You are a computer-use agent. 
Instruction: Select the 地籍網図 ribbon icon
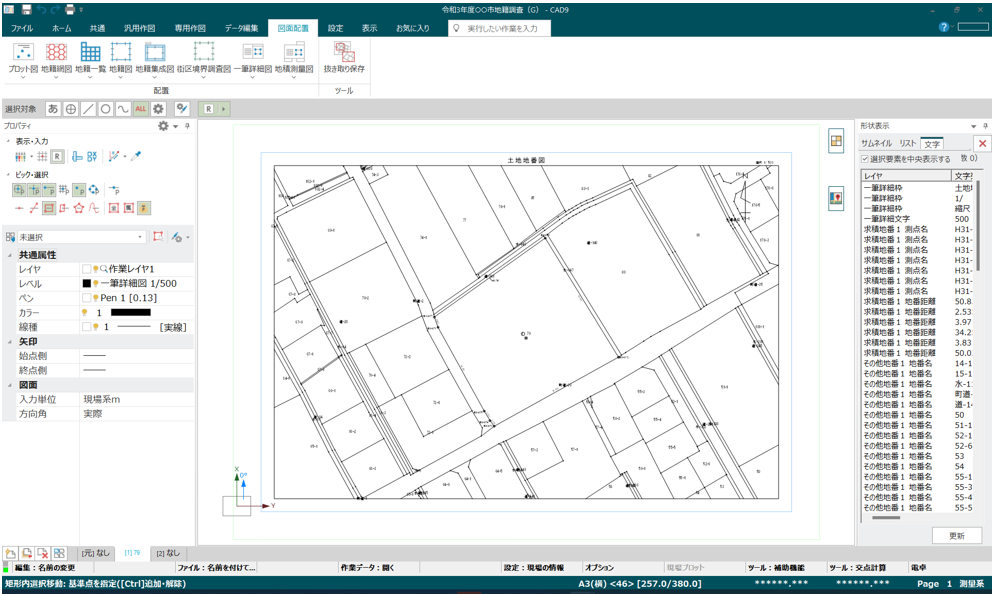[x=56, y=52]
